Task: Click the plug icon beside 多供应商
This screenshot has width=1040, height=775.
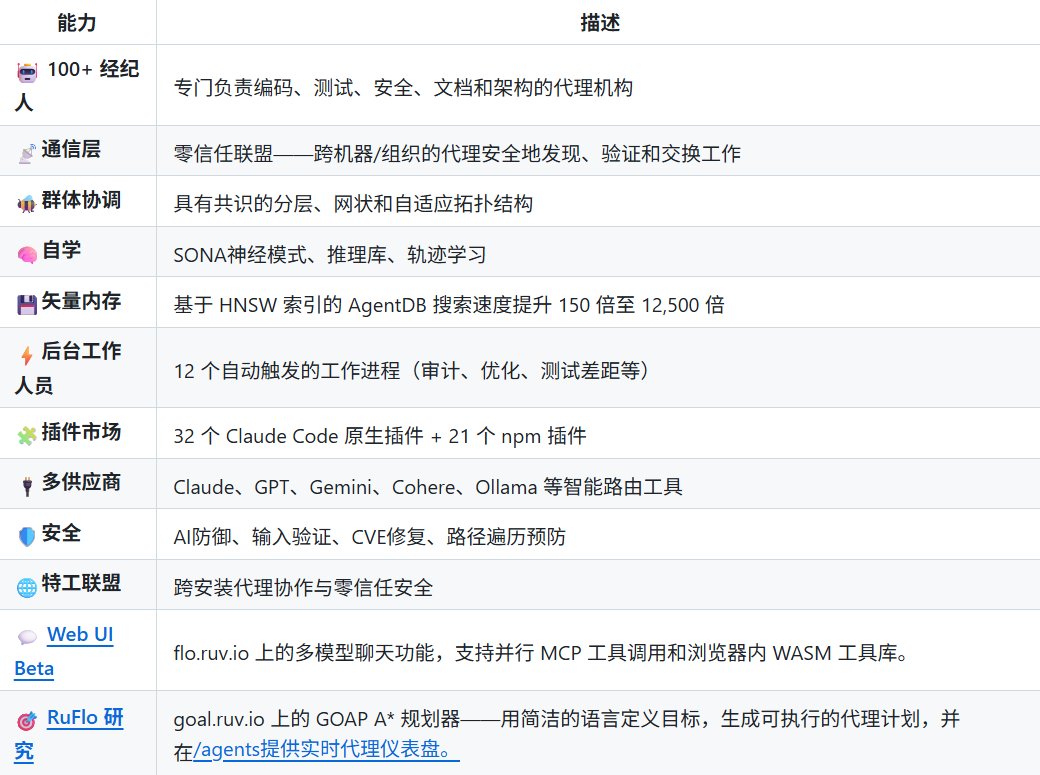Action: [x=27, y=486]
